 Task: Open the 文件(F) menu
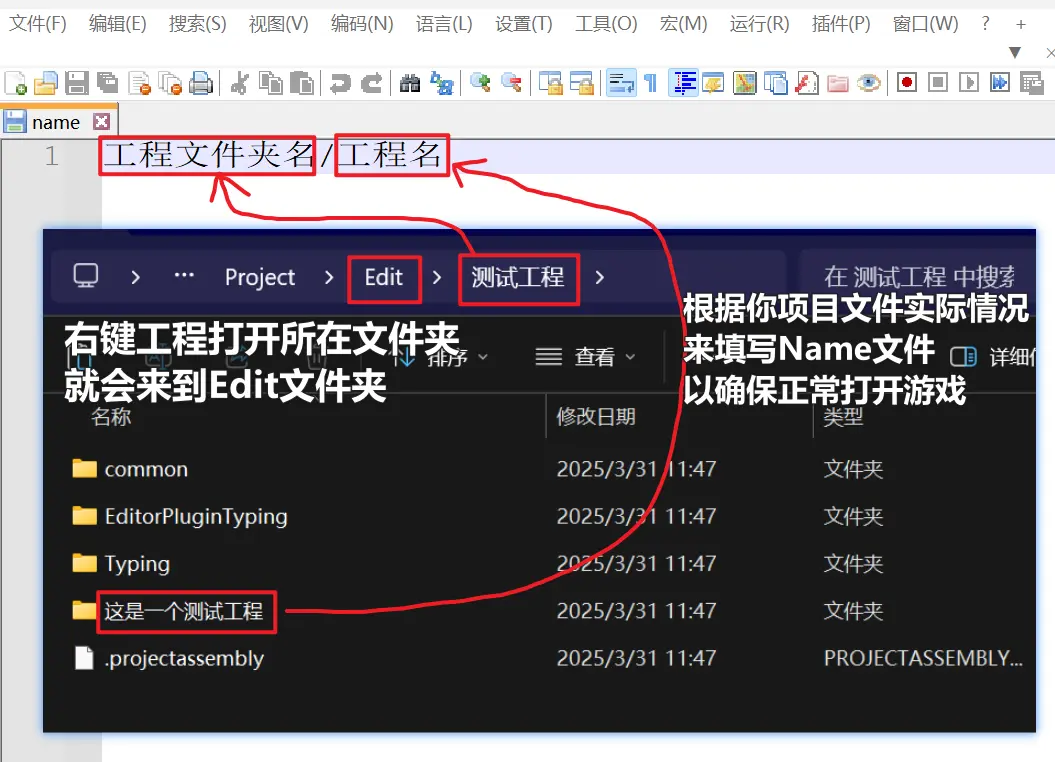pos(38,24)
